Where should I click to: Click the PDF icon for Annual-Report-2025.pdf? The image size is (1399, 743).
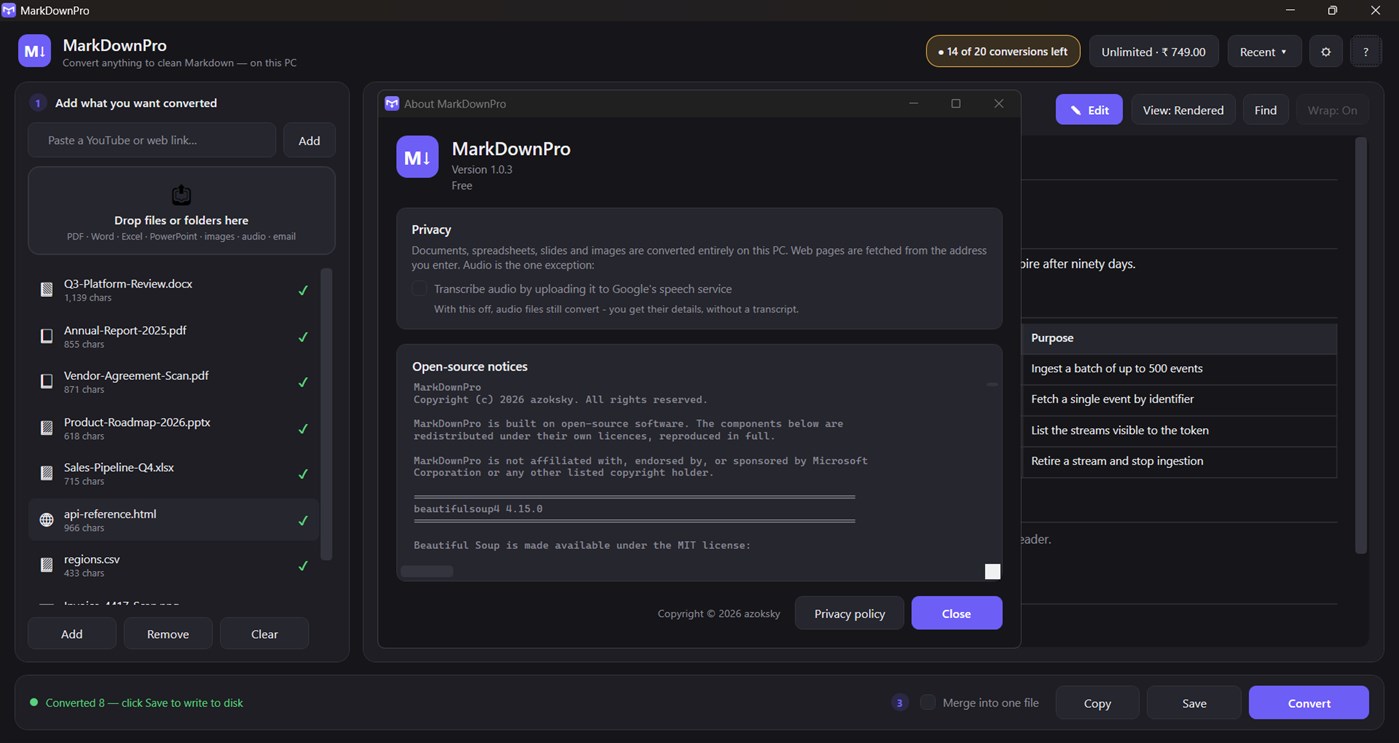(x=46, y=336)
